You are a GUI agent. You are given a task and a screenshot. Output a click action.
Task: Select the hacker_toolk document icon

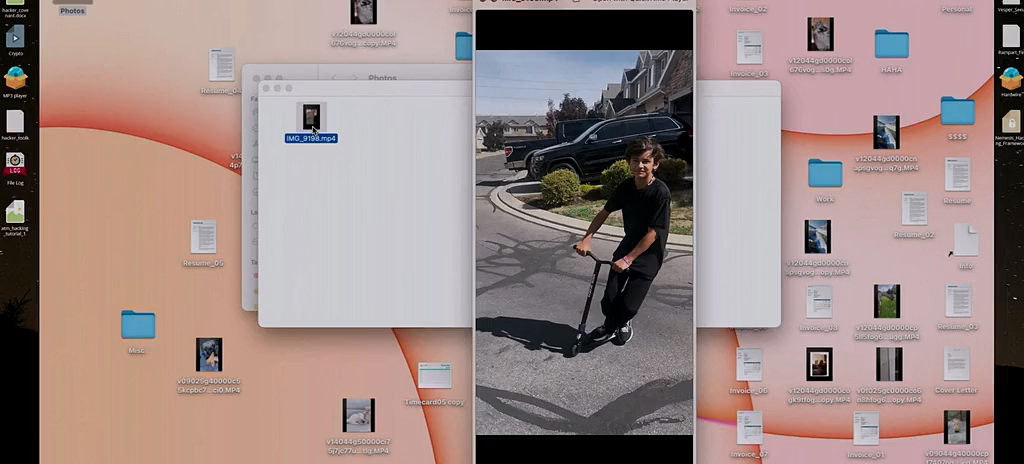click(15, 122)
